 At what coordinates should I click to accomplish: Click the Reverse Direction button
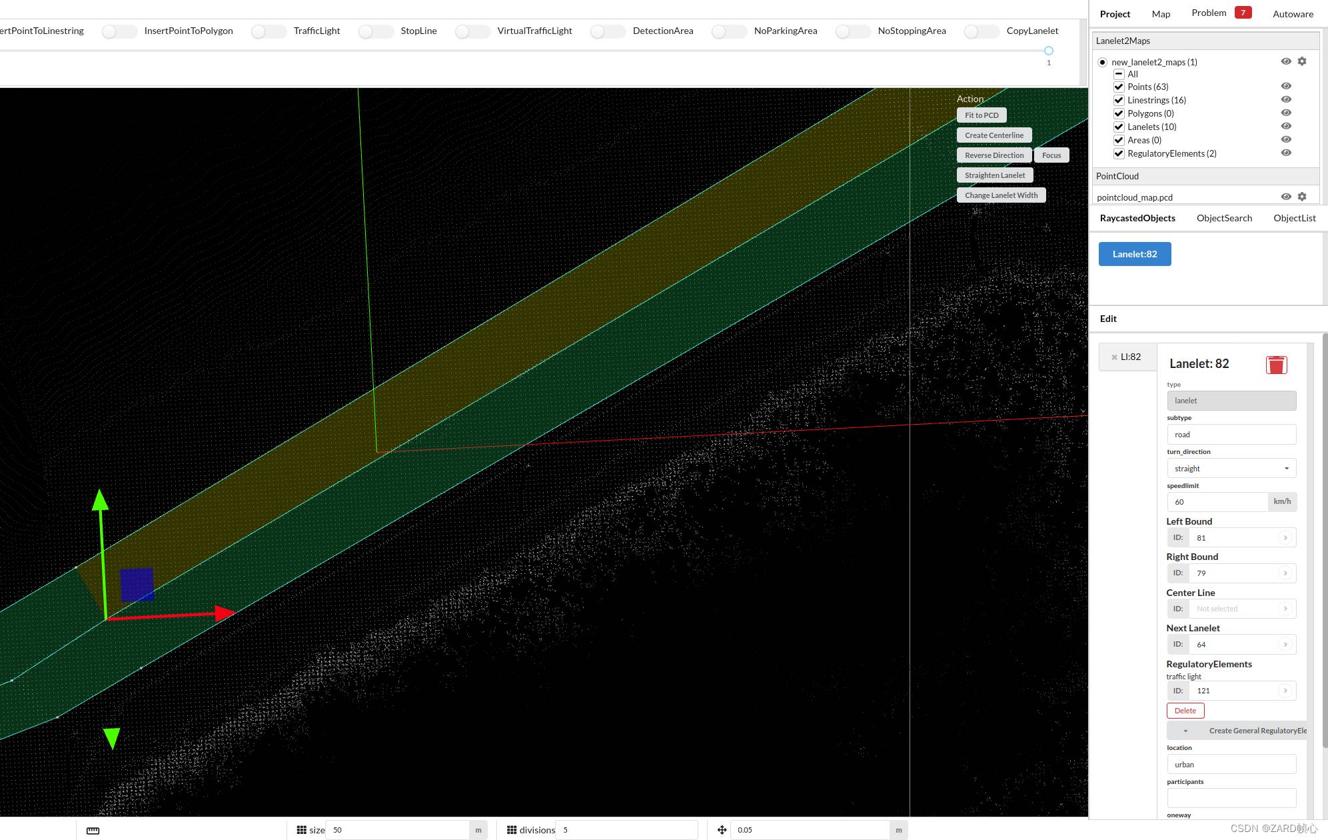click(x=994, y=155)
